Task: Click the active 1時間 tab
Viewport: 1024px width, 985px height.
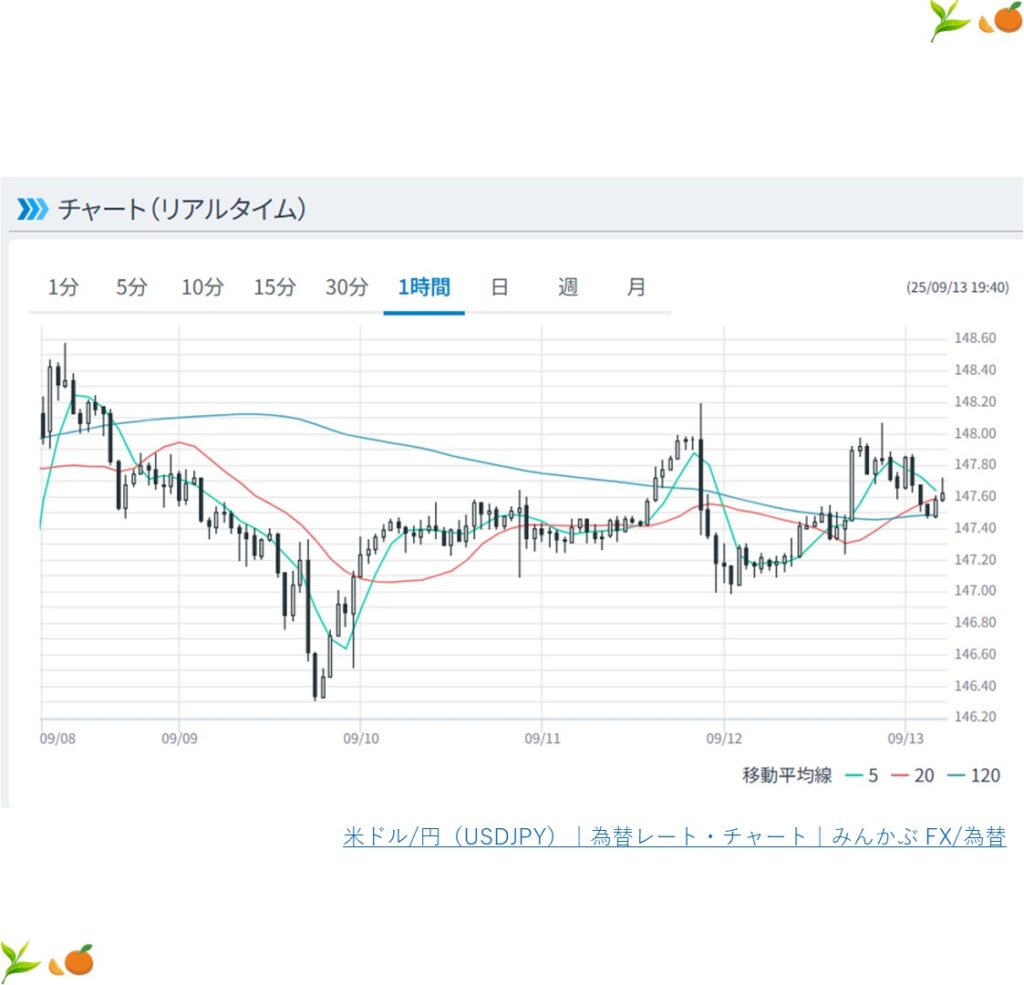Action: (x=424, y=288)
